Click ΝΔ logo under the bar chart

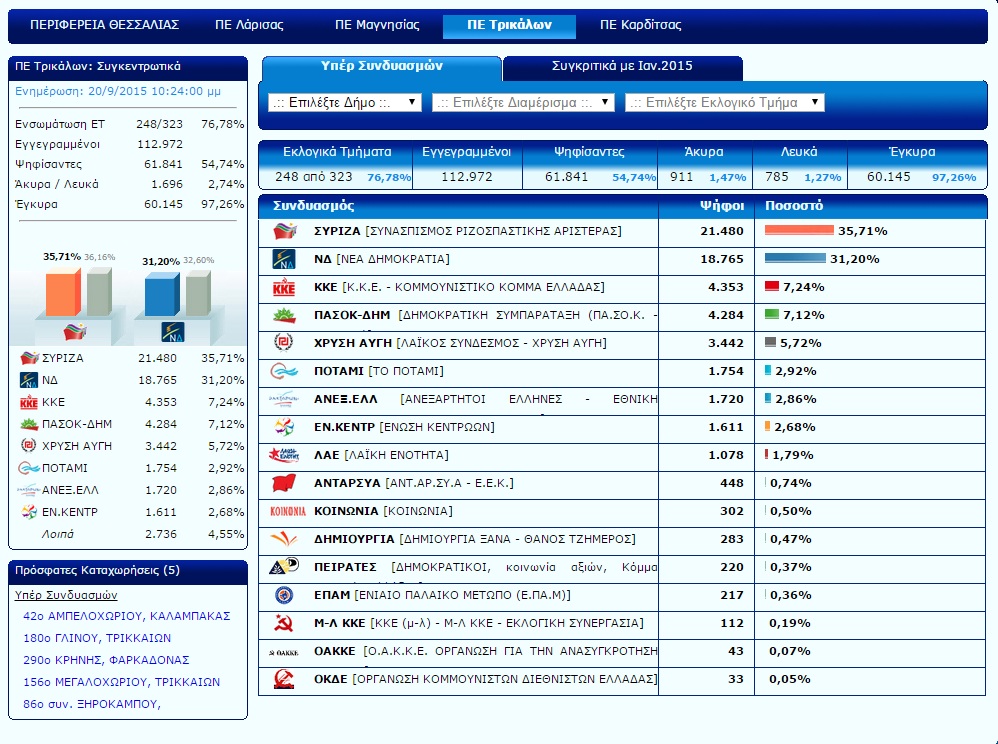[173, 332]
